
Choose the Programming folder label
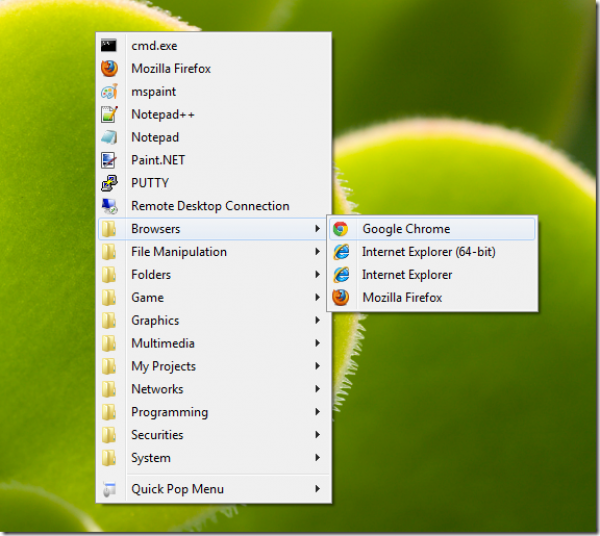click(x=170, y=413)
